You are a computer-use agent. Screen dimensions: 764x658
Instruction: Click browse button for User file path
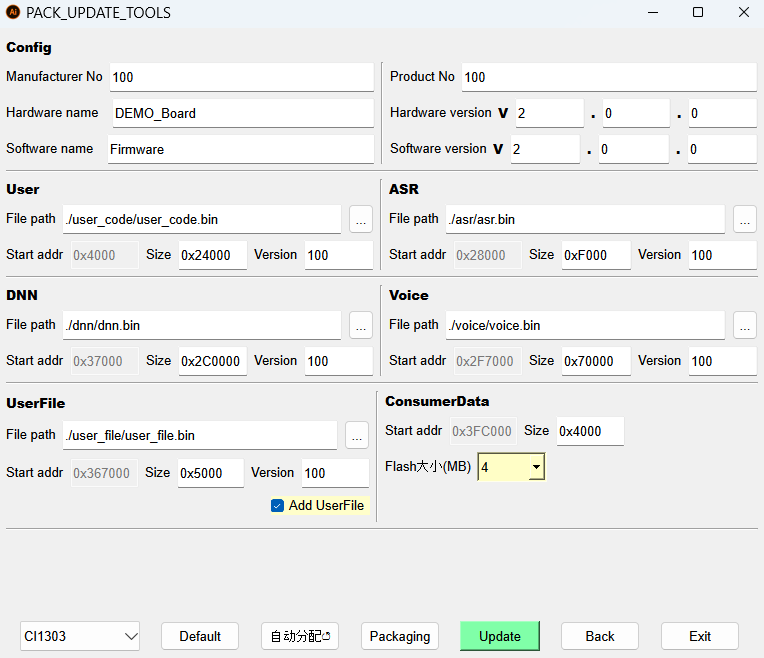coord(361,219)
